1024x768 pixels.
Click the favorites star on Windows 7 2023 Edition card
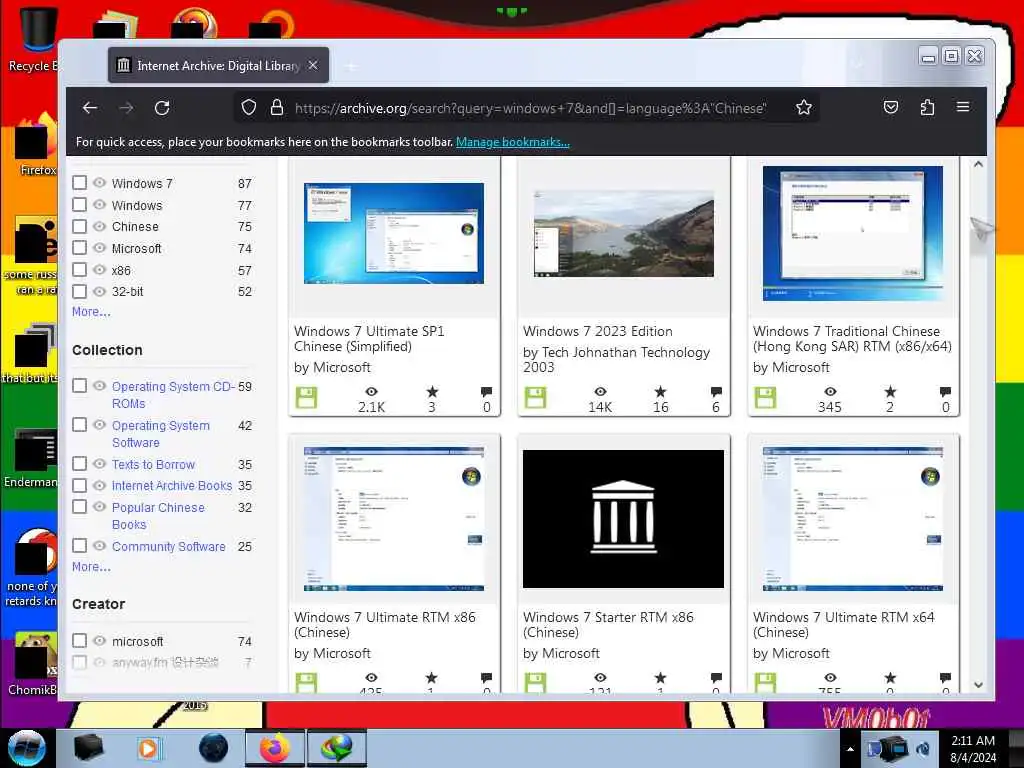click(660, 392)
